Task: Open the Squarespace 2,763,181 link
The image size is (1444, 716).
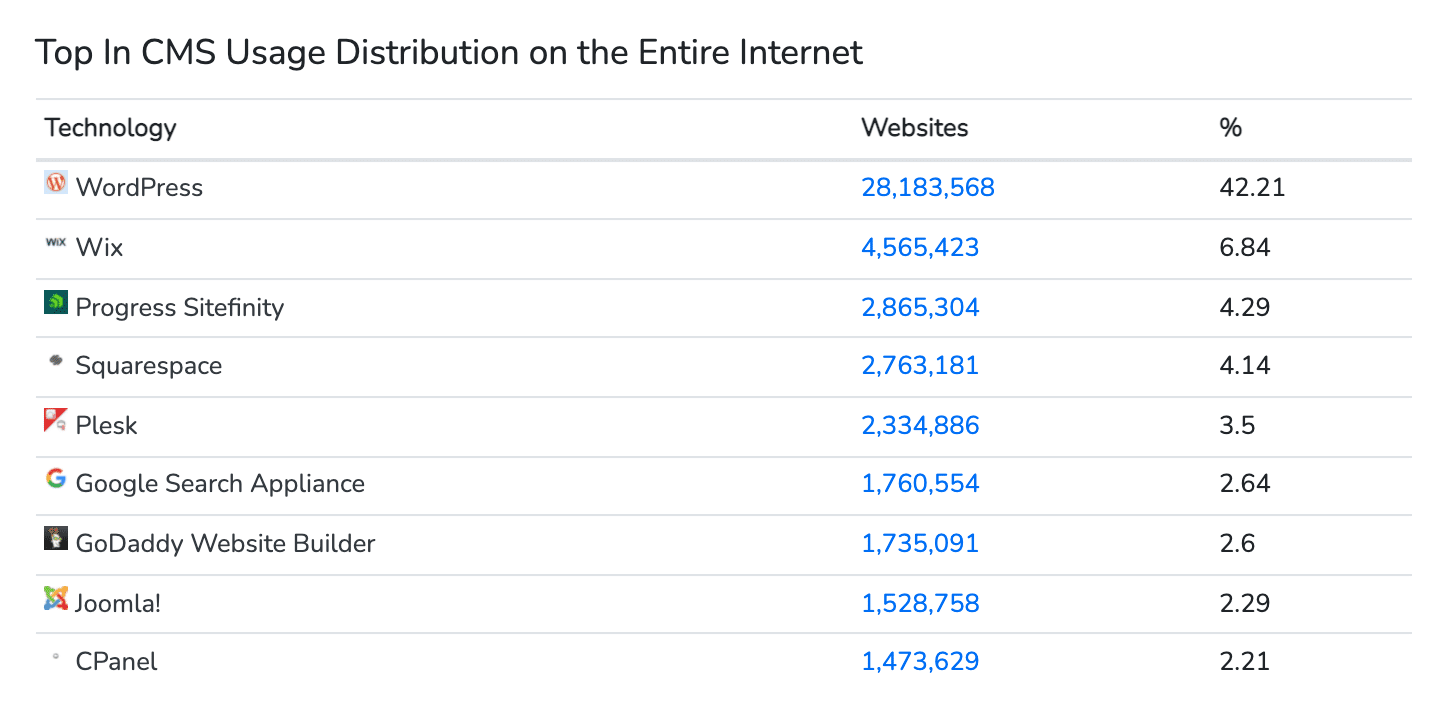Action: click(x=920, y=366)
